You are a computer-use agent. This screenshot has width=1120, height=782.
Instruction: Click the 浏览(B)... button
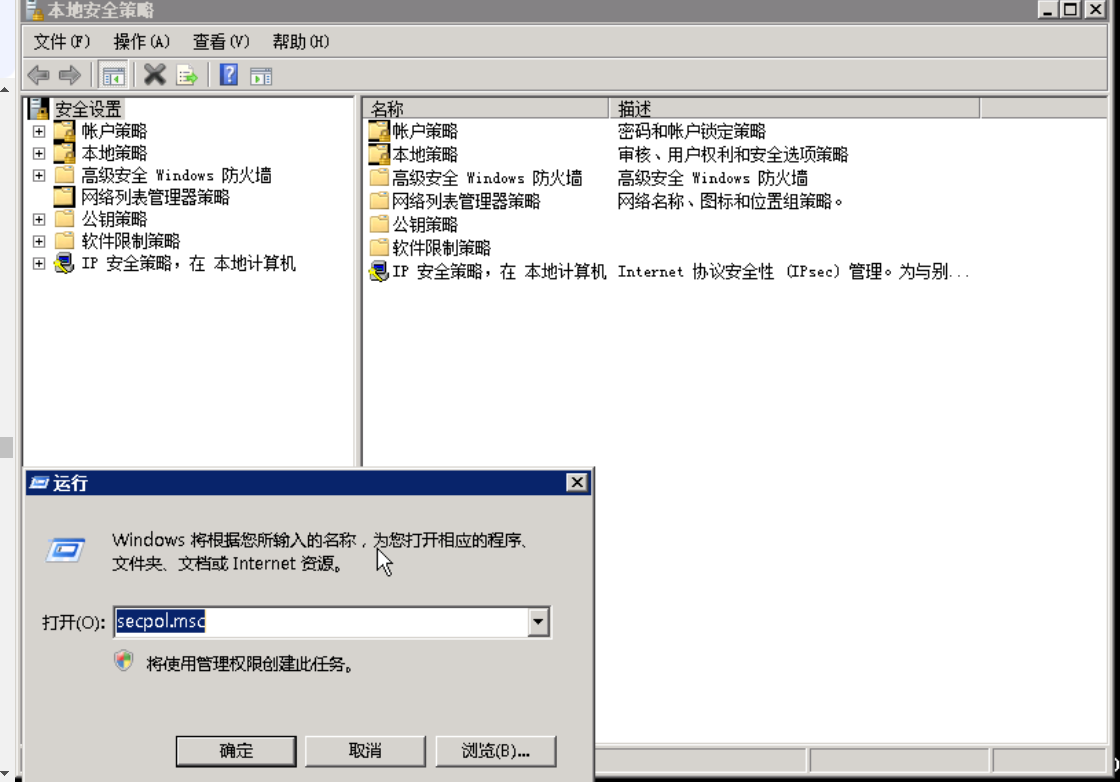(495, 751)
